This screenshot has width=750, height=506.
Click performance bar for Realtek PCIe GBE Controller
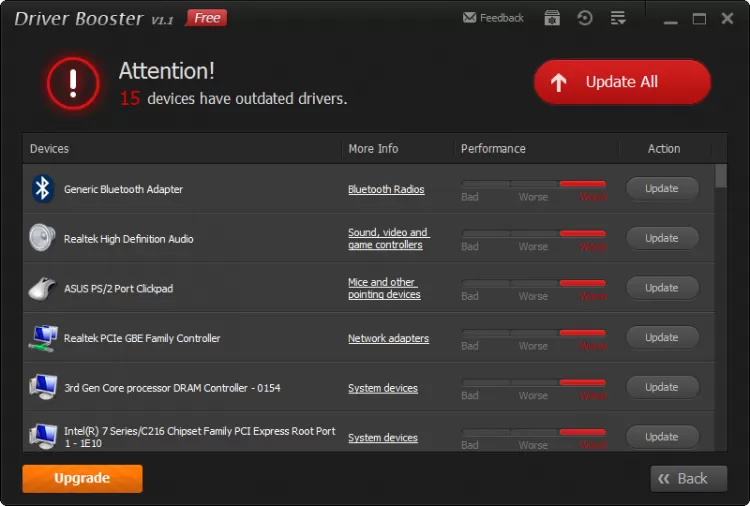(x=534, y=333)
